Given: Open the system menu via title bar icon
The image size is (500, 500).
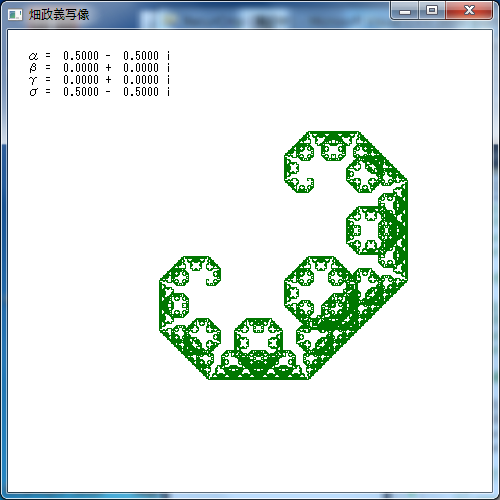Looking at the screenshot, I should point(15,15).
